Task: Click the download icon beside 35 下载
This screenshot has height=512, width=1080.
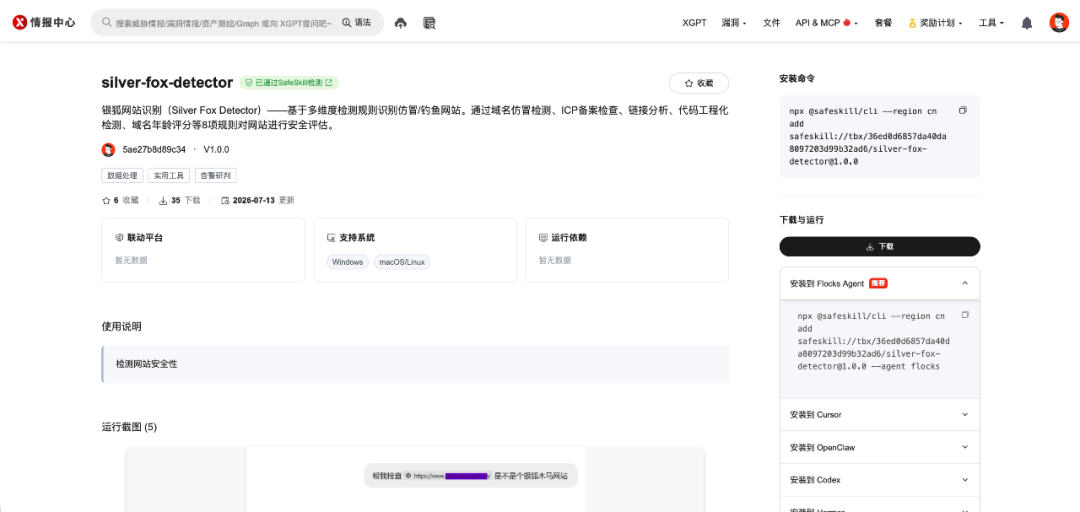Action: (163, 201)
